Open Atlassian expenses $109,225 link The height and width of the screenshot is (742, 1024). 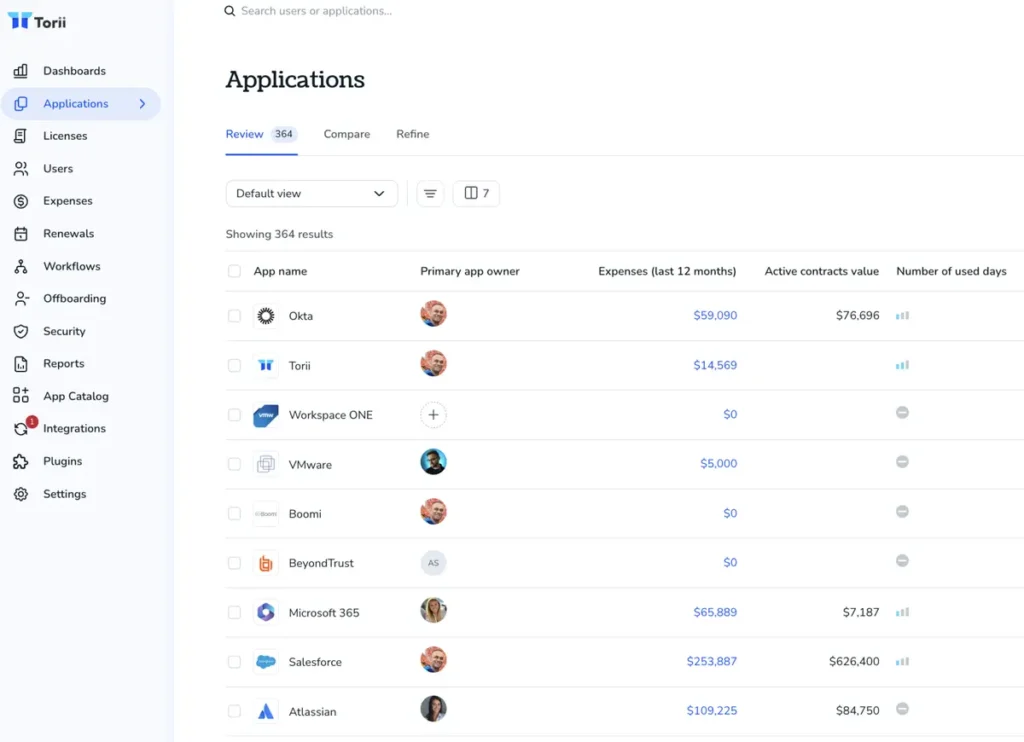tap(711, 711)
